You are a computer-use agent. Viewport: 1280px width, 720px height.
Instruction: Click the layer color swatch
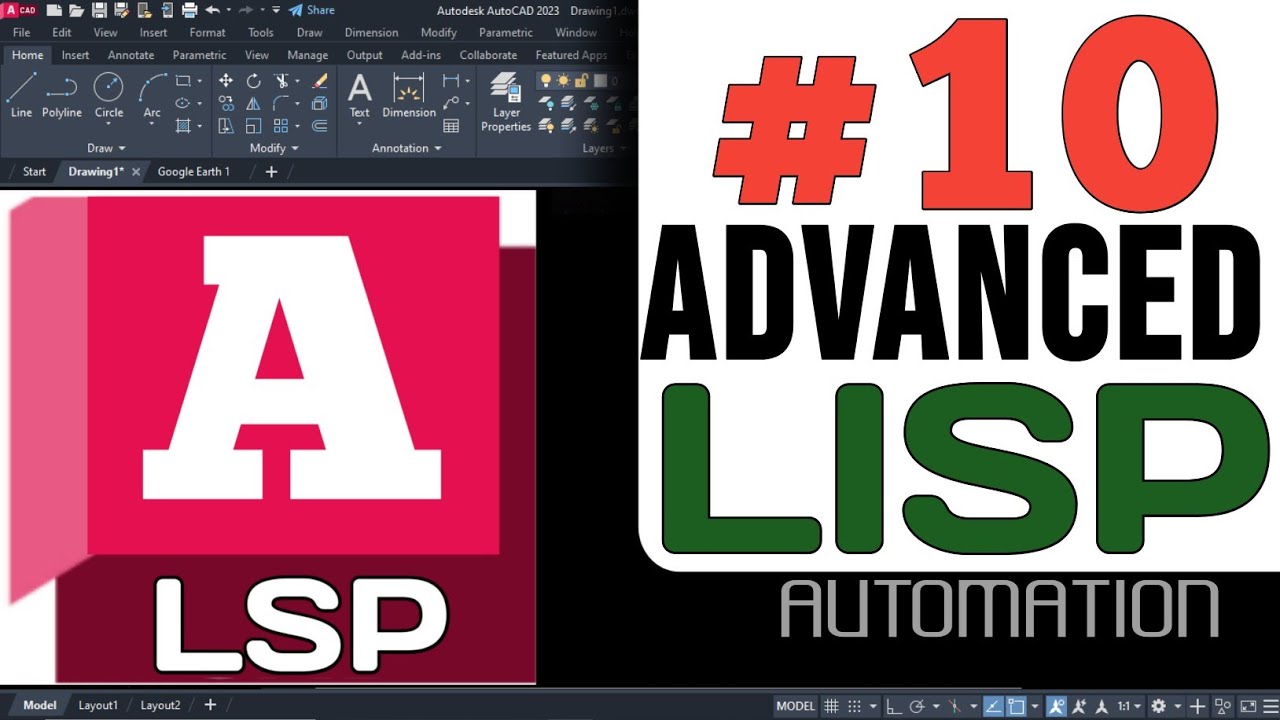point(601,81)
